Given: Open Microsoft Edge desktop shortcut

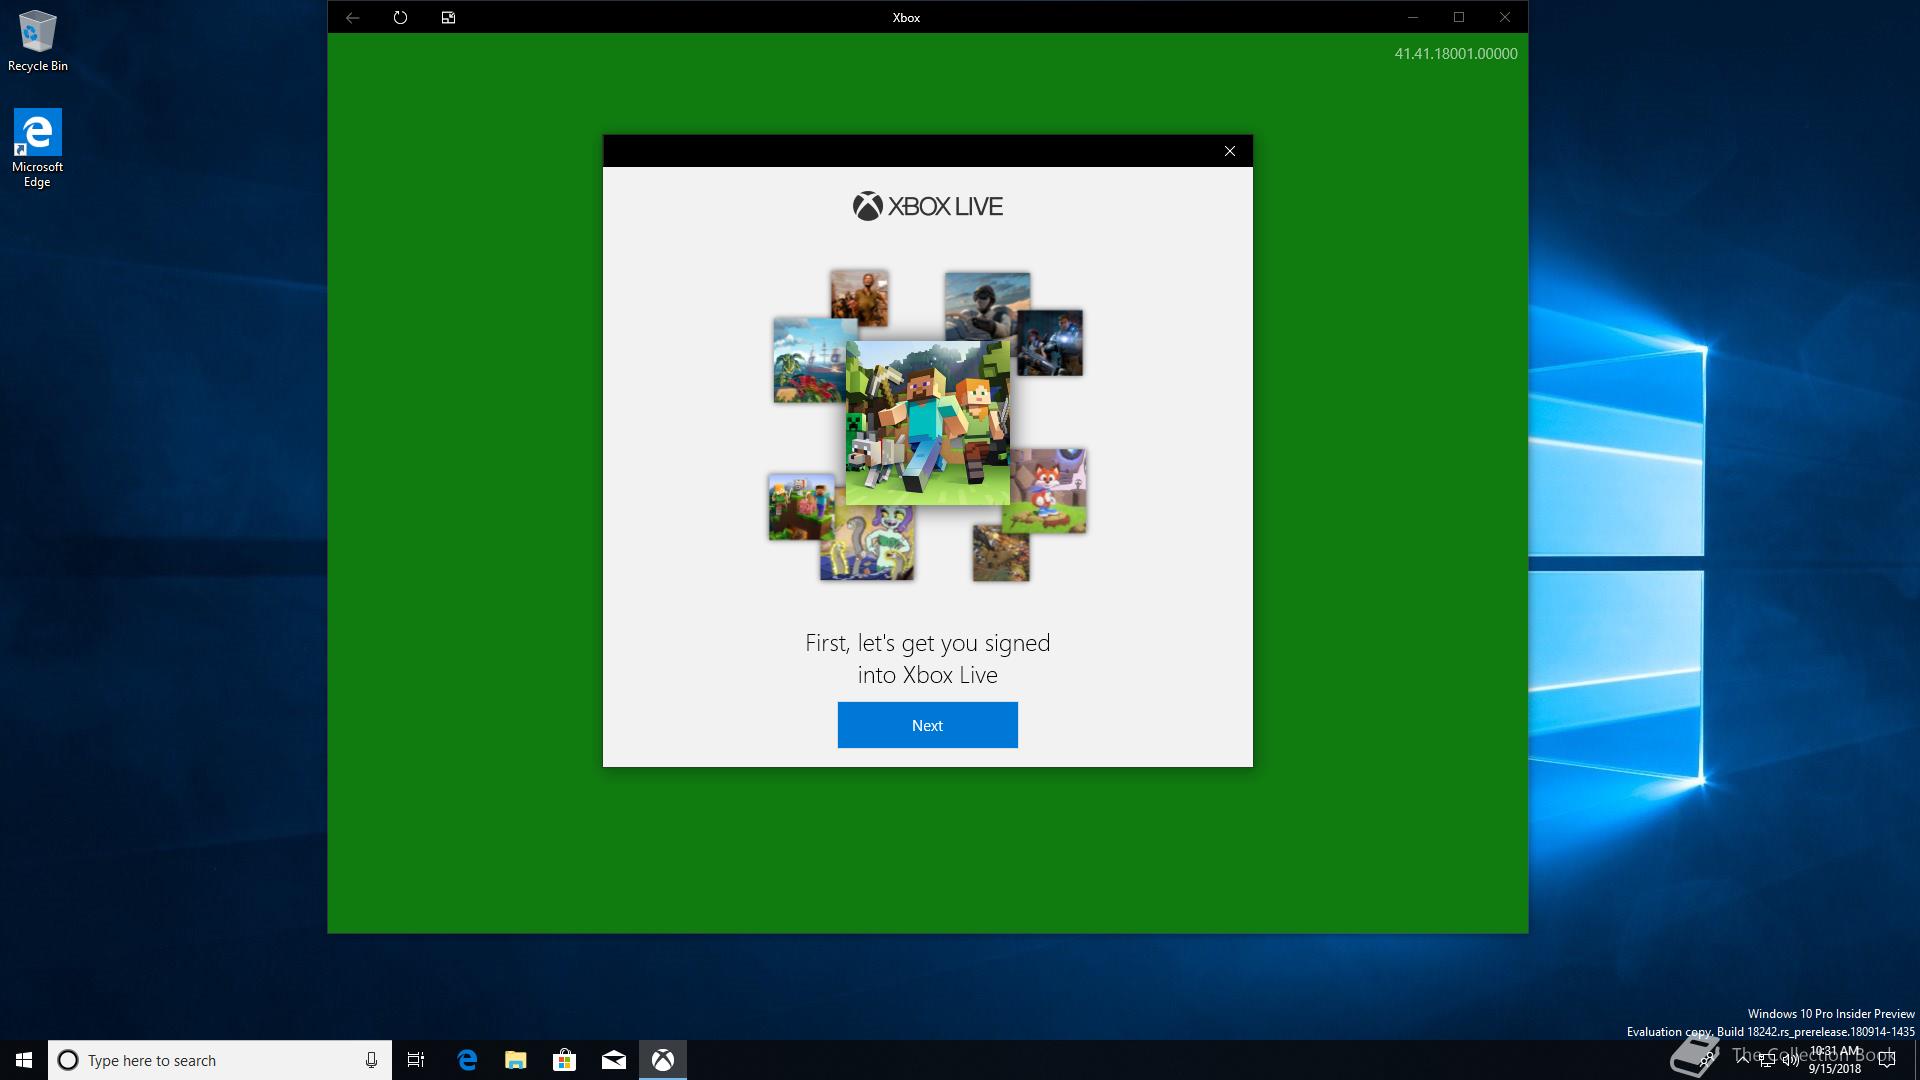Looking at the screenshot, I should pyautogui.click(x=37, y=148).
